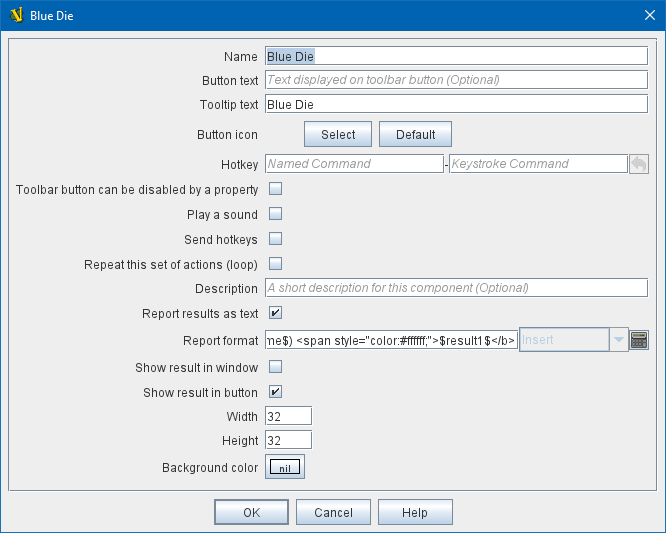This screenshot has height=533, width=666.
Task: Click the Vassal icon in title bar
Action: [16, 16]
